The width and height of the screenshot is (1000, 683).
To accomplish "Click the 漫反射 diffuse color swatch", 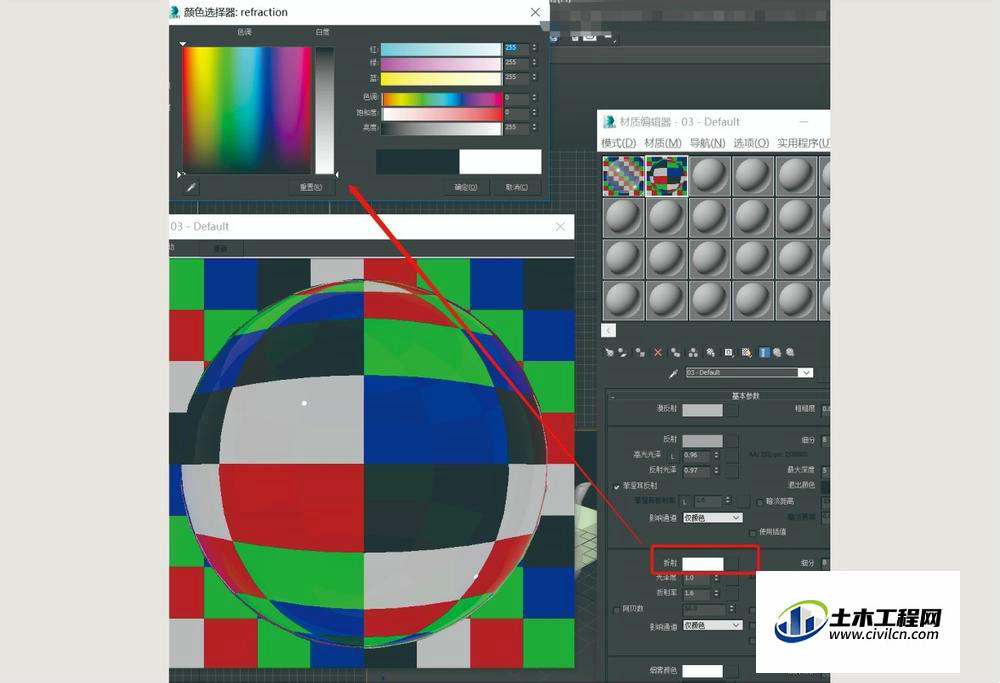I will (x=702, y=410).
